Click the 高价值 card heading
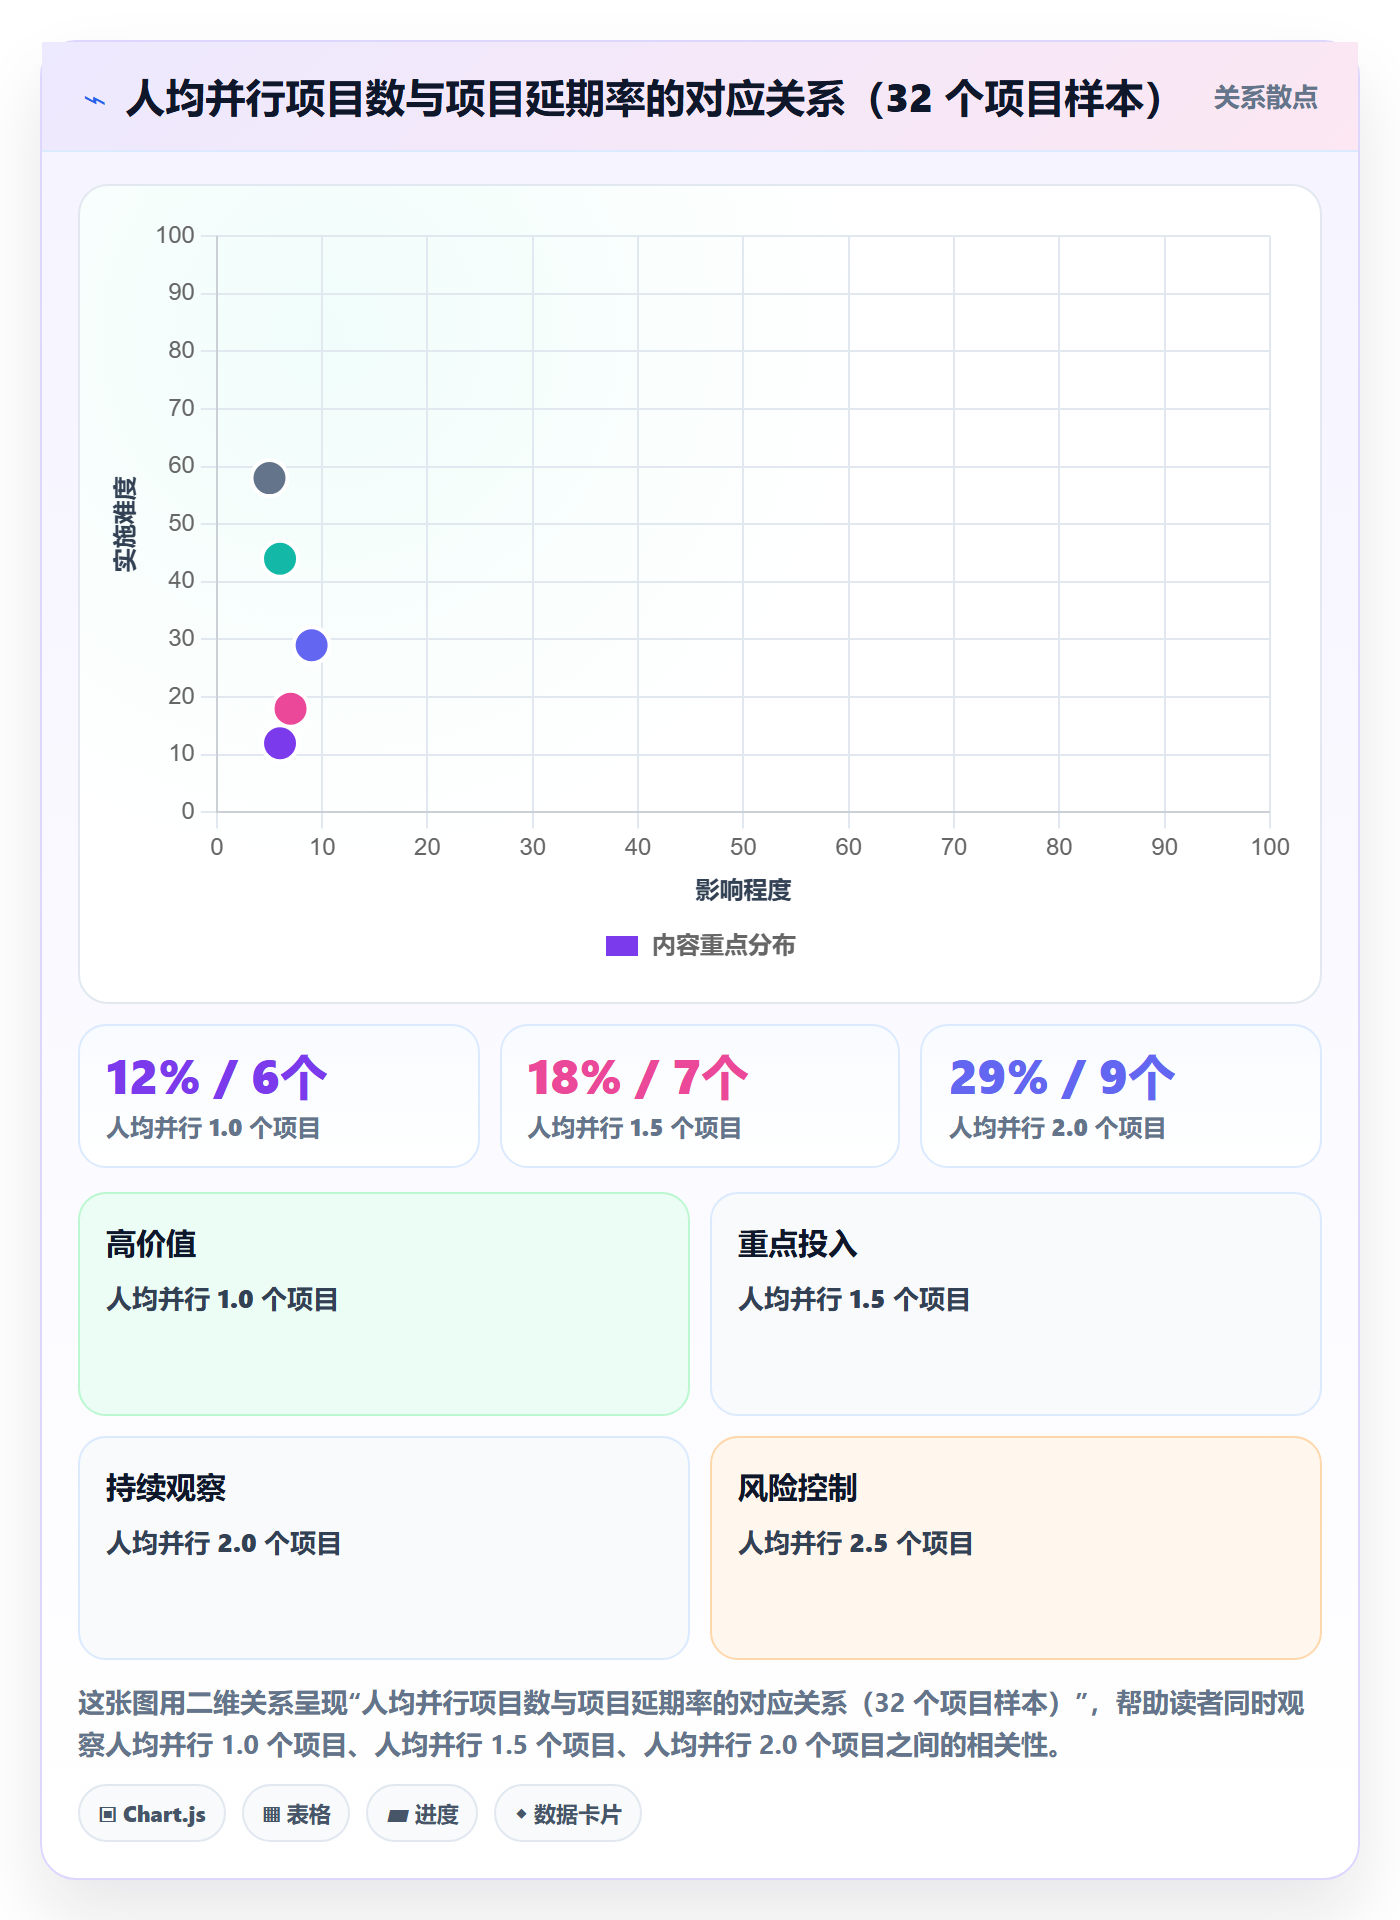1400x1920 pixels. click(x=151, y=1244)
